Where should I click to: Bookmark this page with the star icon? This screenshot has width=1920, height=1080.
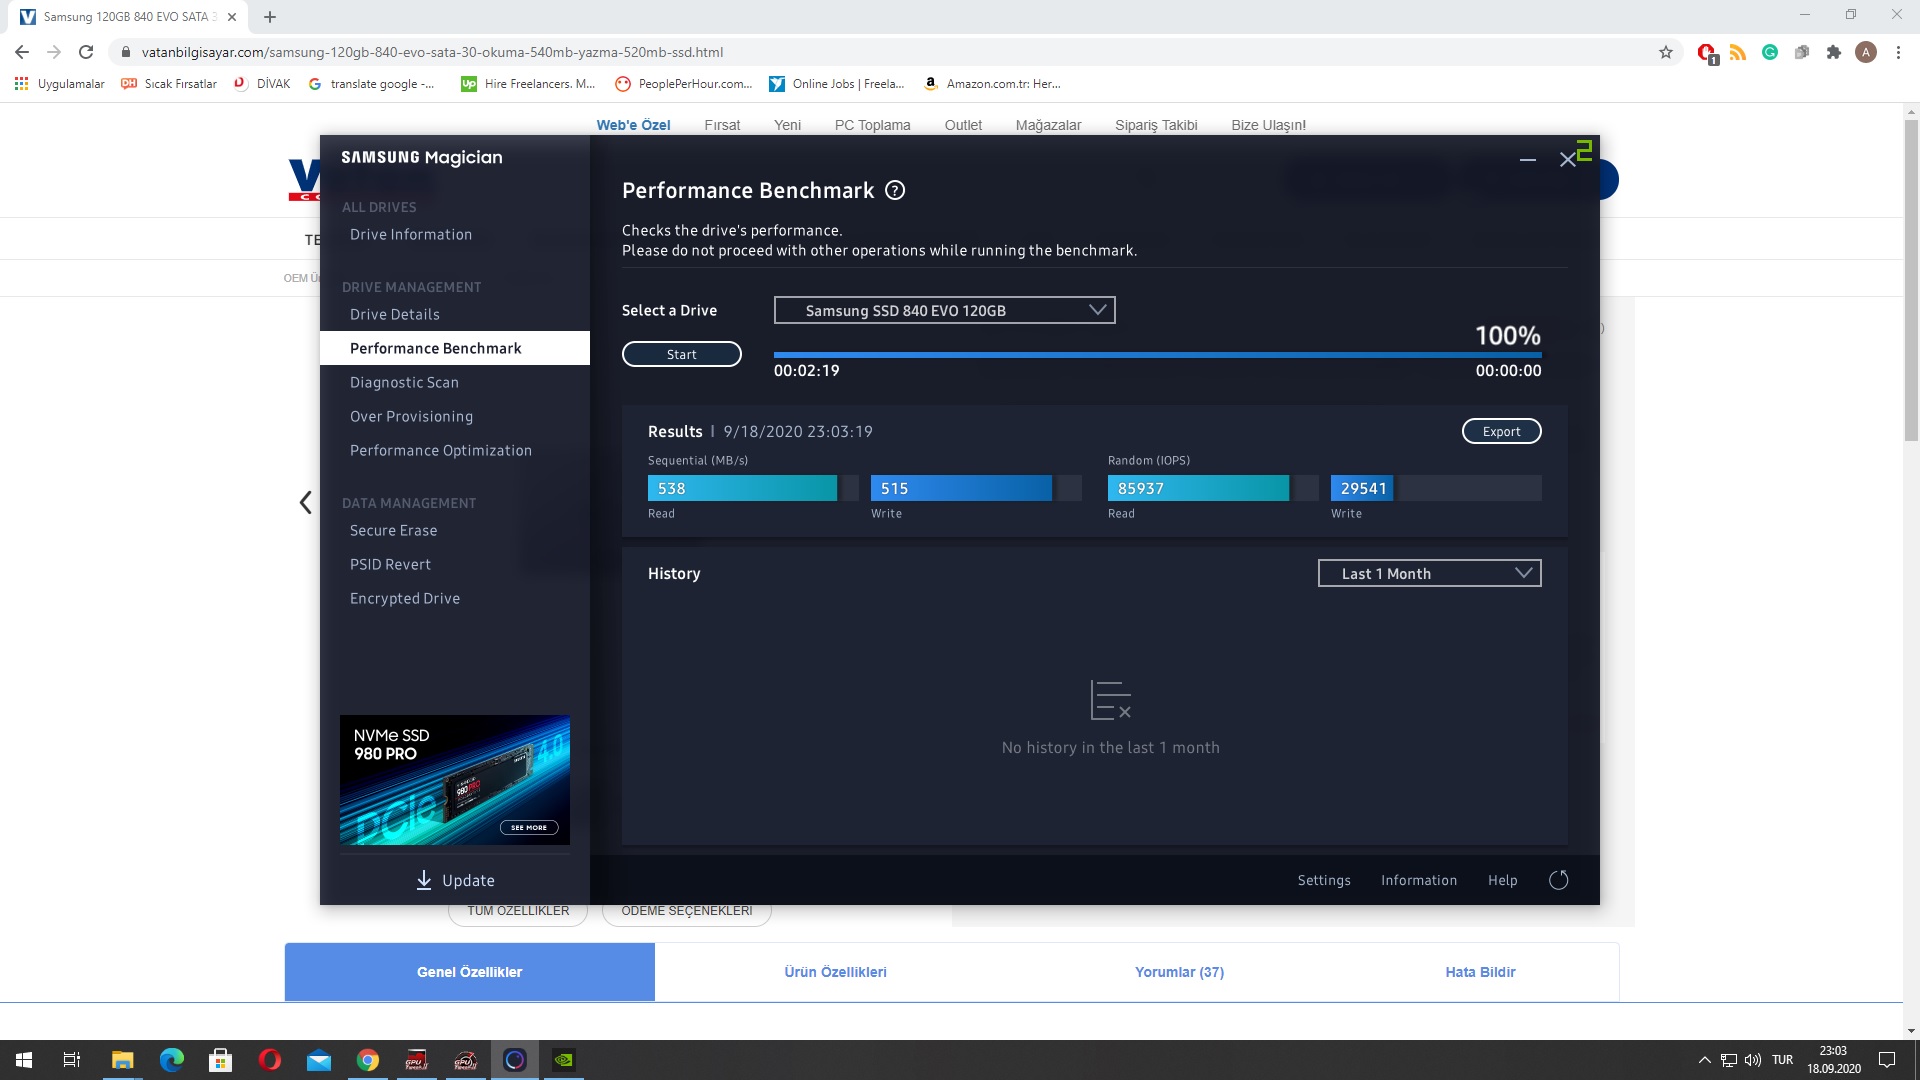(1666, 52)
